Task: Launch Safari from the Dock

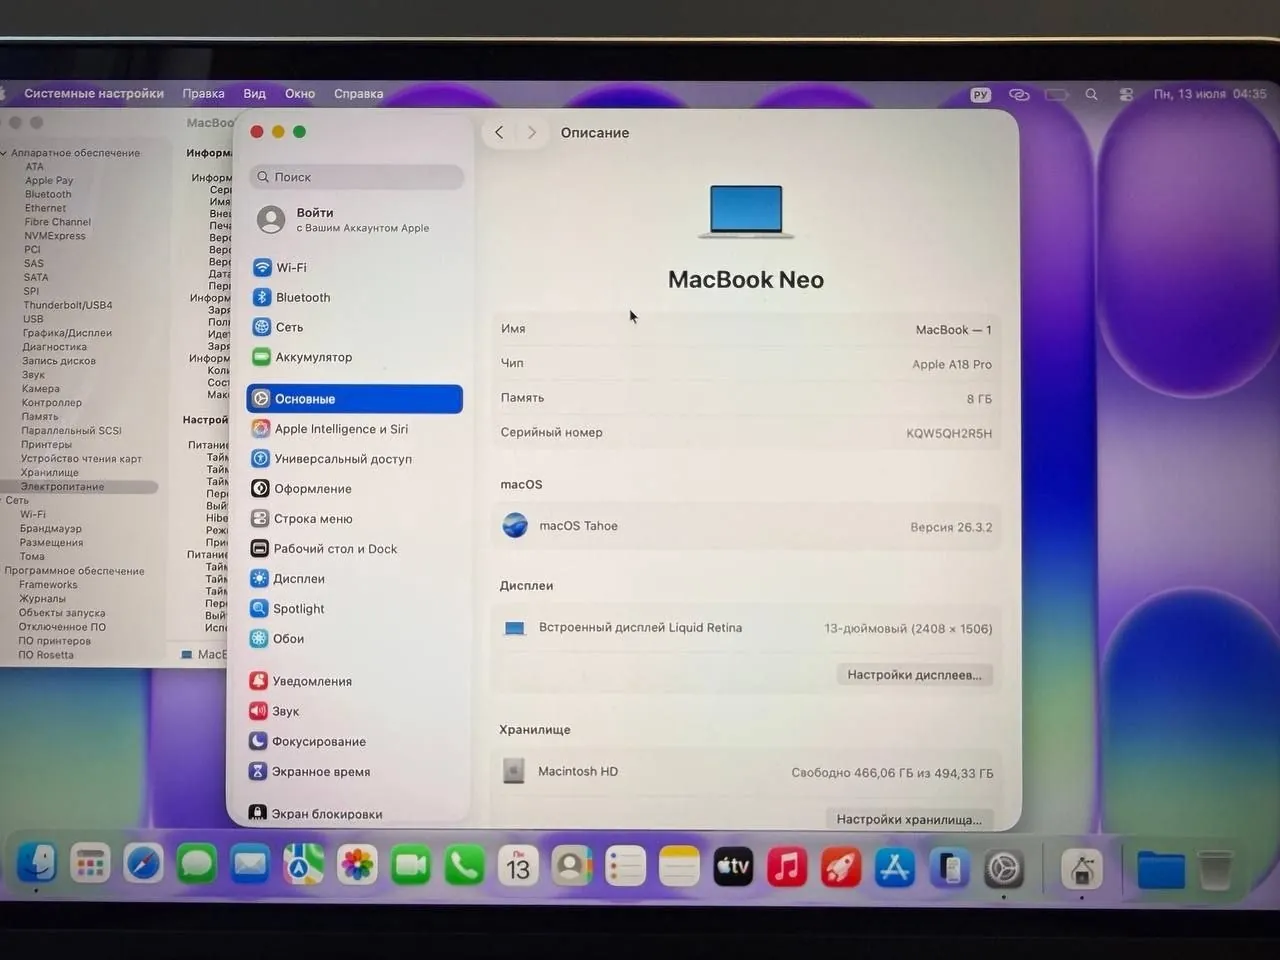Action: [143, 865]
